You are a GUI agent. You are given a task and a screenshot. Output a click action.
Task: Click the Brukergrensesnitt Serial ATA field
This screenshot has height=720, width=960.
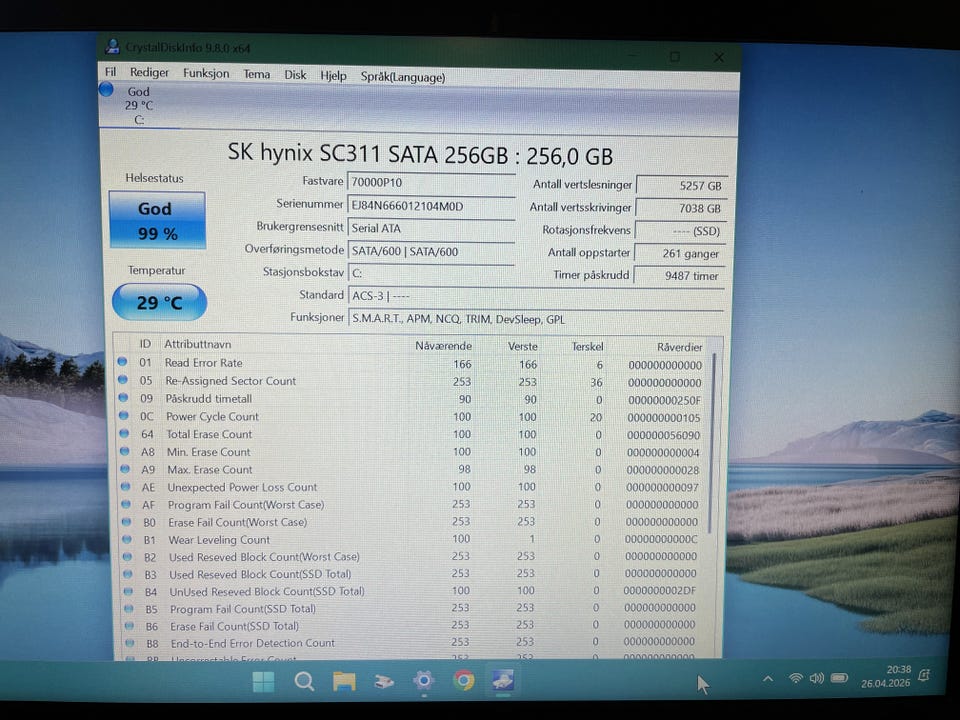pyautogui.click(x=431, y=228)
